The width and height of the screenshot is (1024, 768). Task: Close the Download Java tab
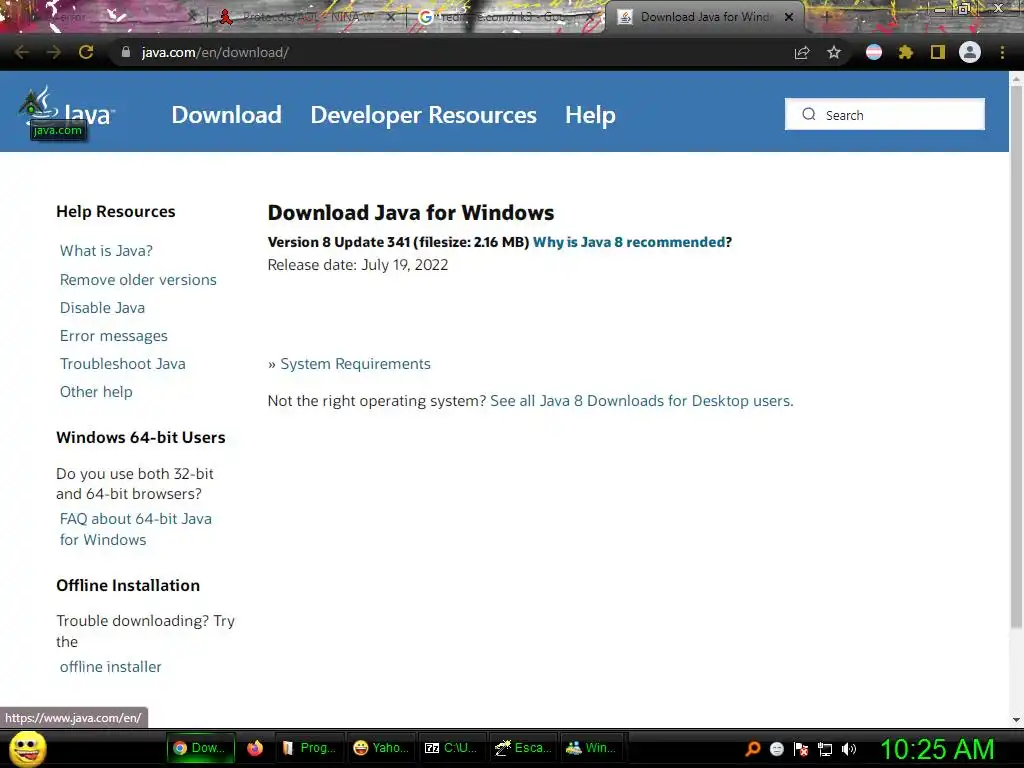coord(789,17)
